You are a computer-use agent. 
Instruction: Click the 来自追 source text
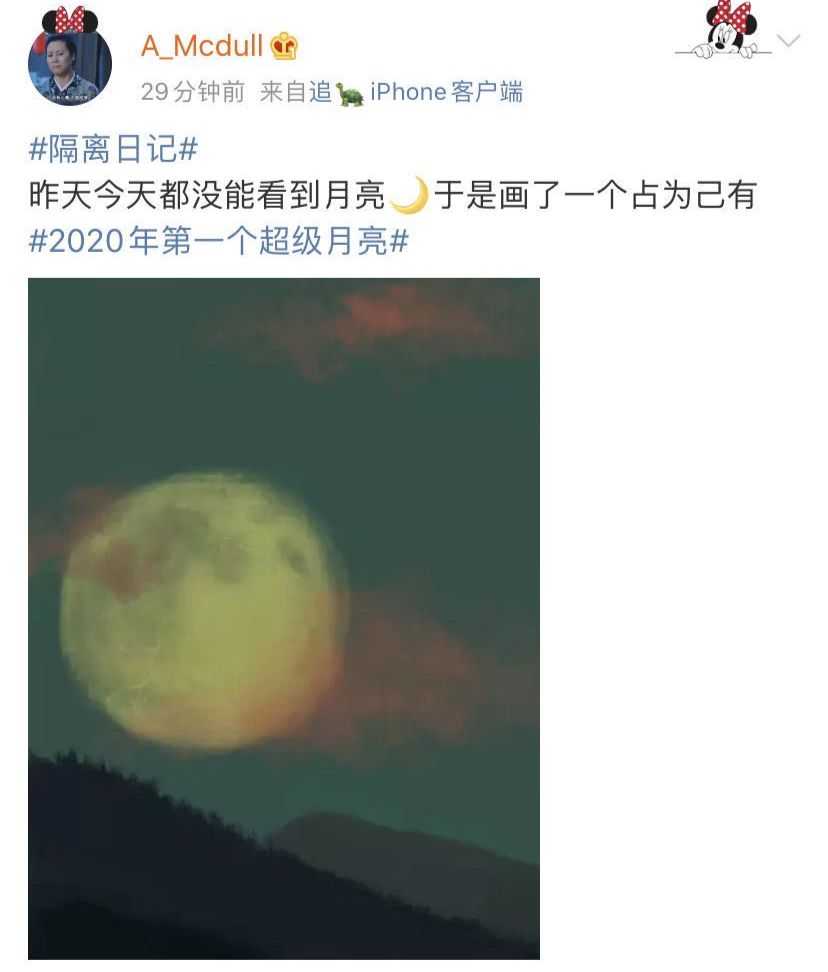(296, 92)
